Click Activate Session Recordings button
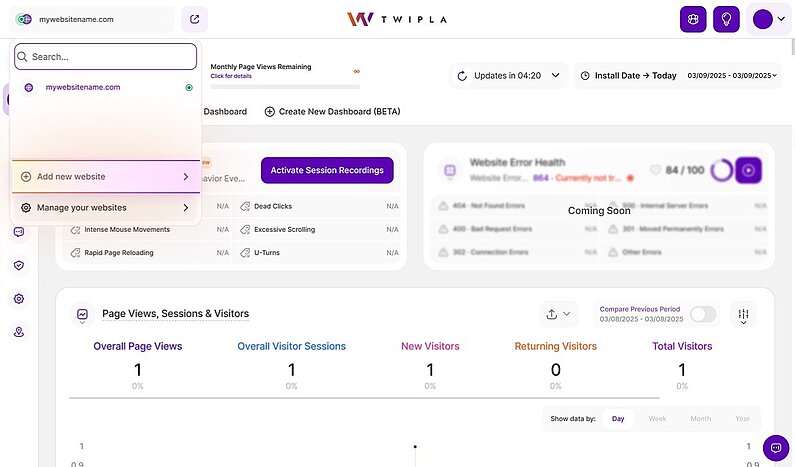The height and width of the screenshot is (467, 795). 327,170
